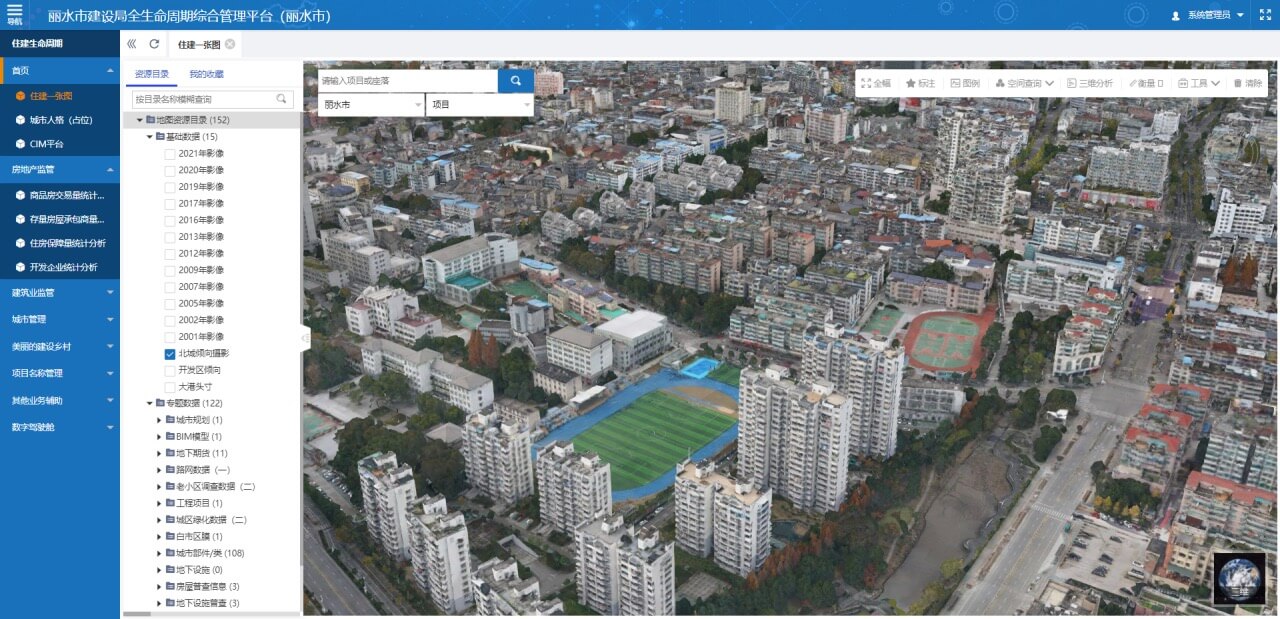Collapse the 专题数据 (122) tree node
Viewport: 1280px width, 619px height.
pos(149,403)
